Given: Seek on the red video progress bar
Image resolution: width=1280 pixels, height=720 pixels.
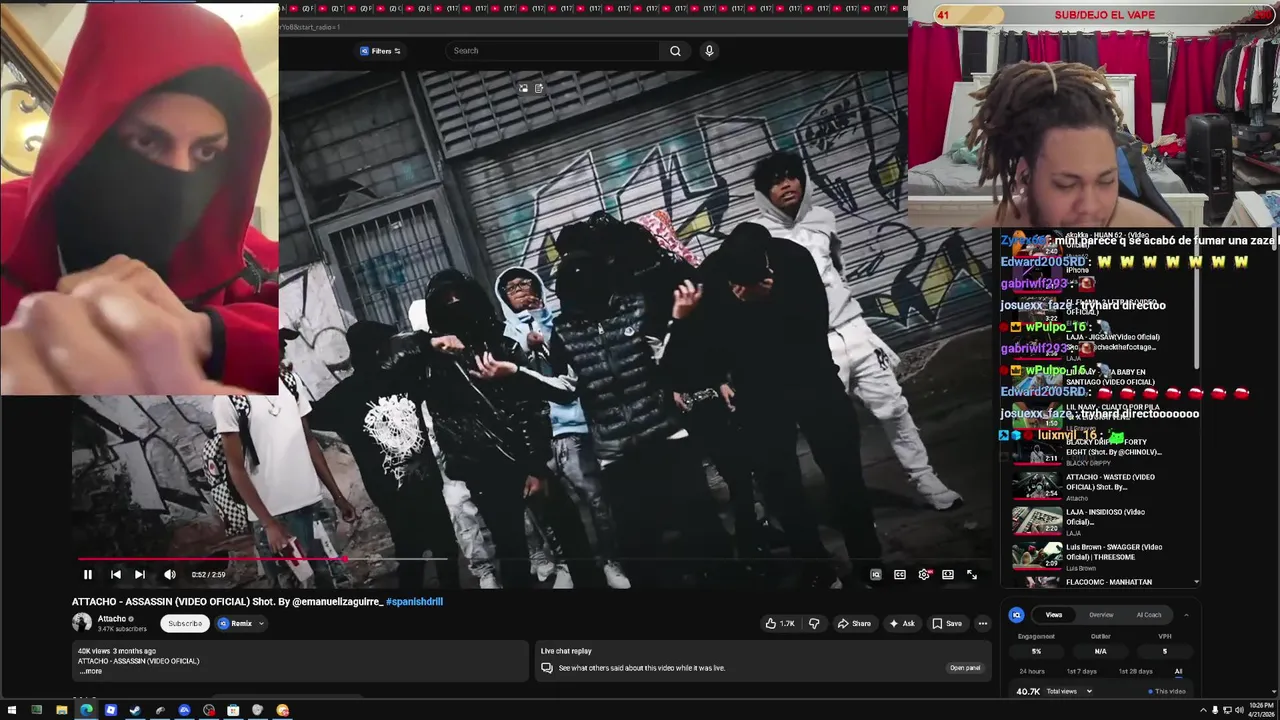Looking at the screenshot, I should 212,559.
